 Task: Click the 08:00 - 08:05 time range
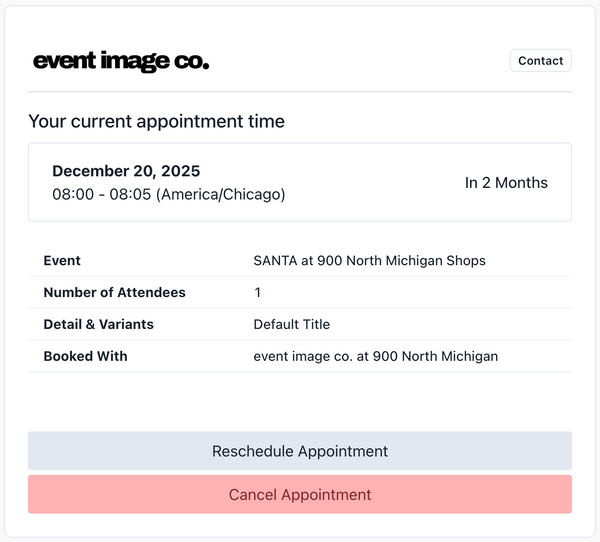pos(101,194)
